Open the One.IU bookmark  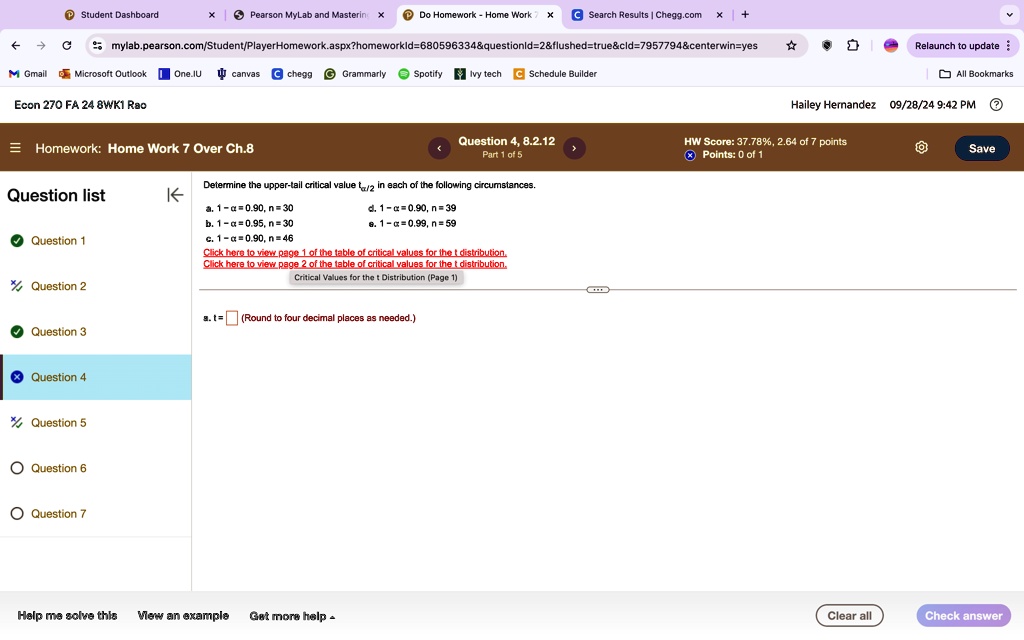click(180, 74)
